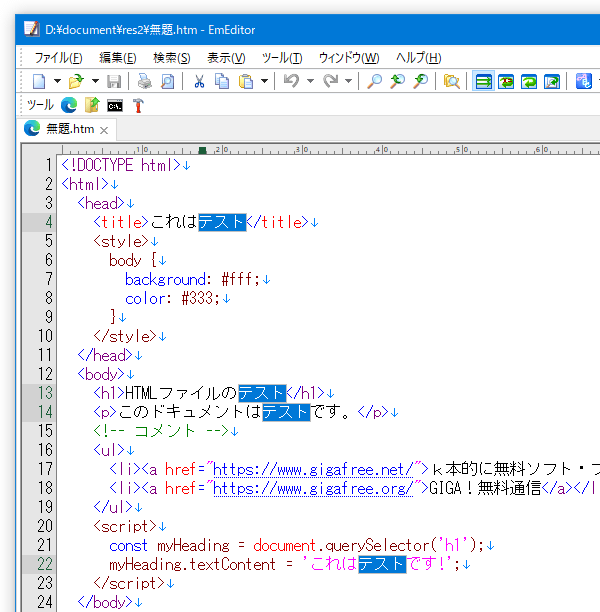Expand the Undo history dropdown arrow
Screen dimensions: 600x612
[310, 81]
